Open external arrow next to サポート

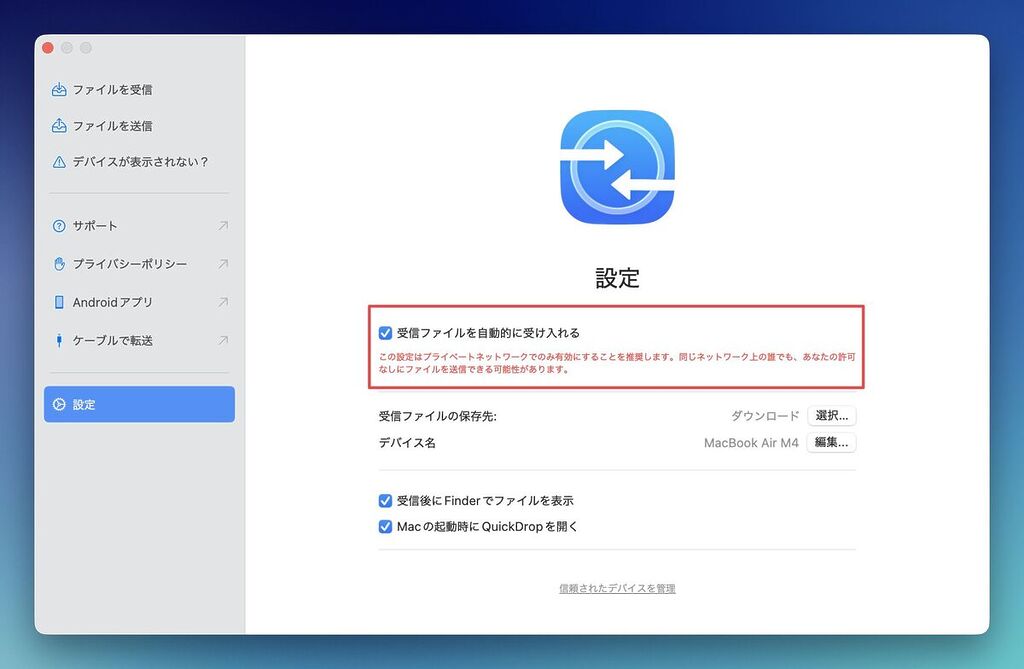pyautogui.click(x=223, y=226)
